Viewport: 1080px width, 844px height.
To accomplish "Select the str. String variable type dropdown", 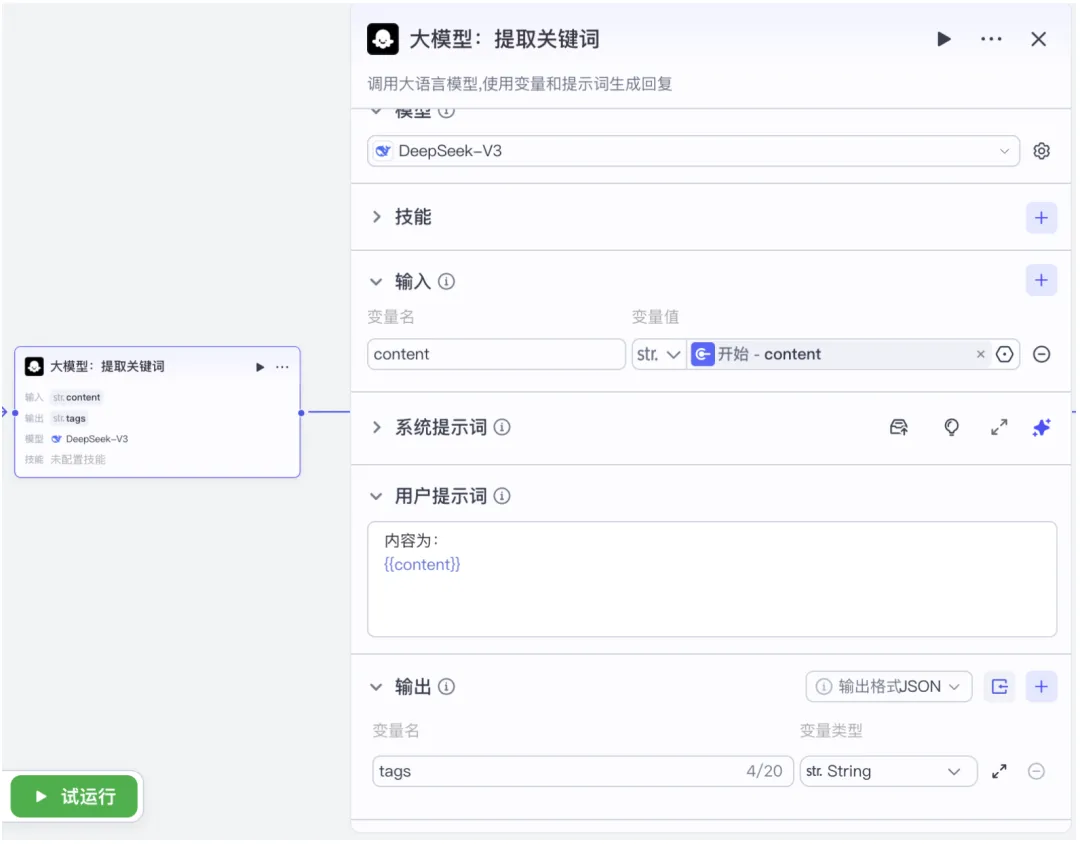I will click(x=888, y=772).
